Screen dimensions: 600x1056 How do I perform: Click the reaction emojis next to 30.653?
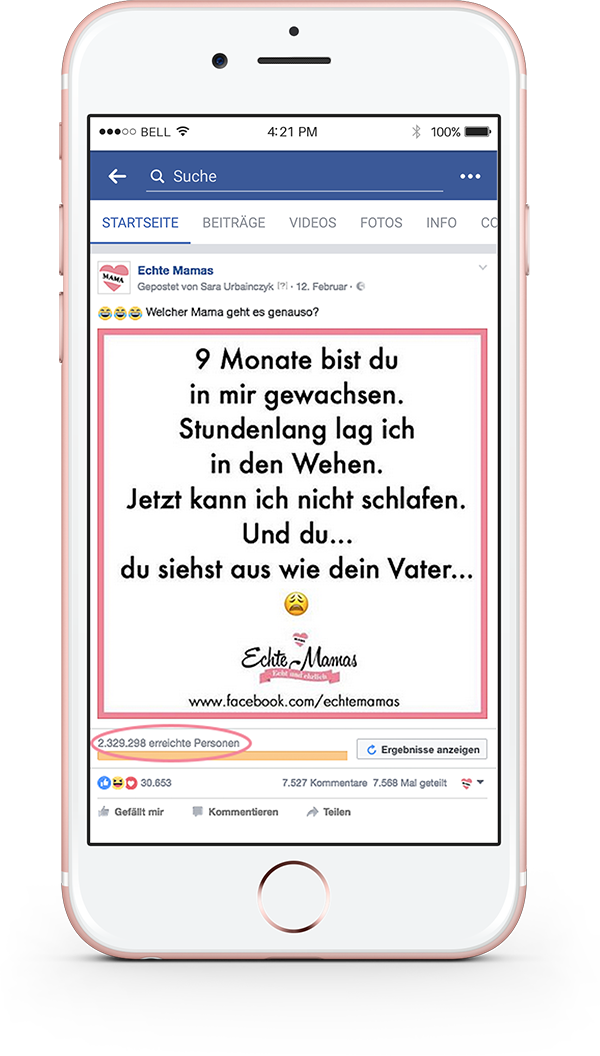(118, 783)
